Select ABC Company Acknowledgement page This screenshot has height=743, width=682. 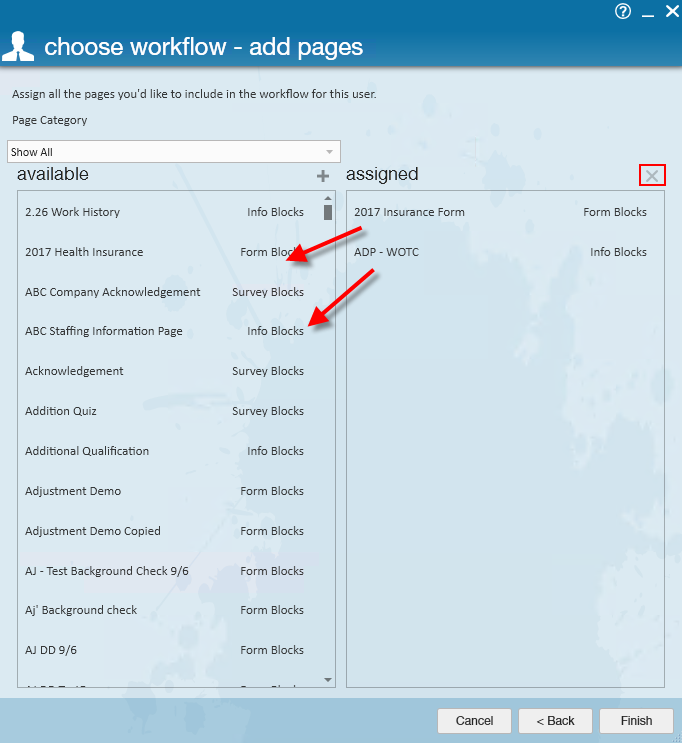coord(164,292)
